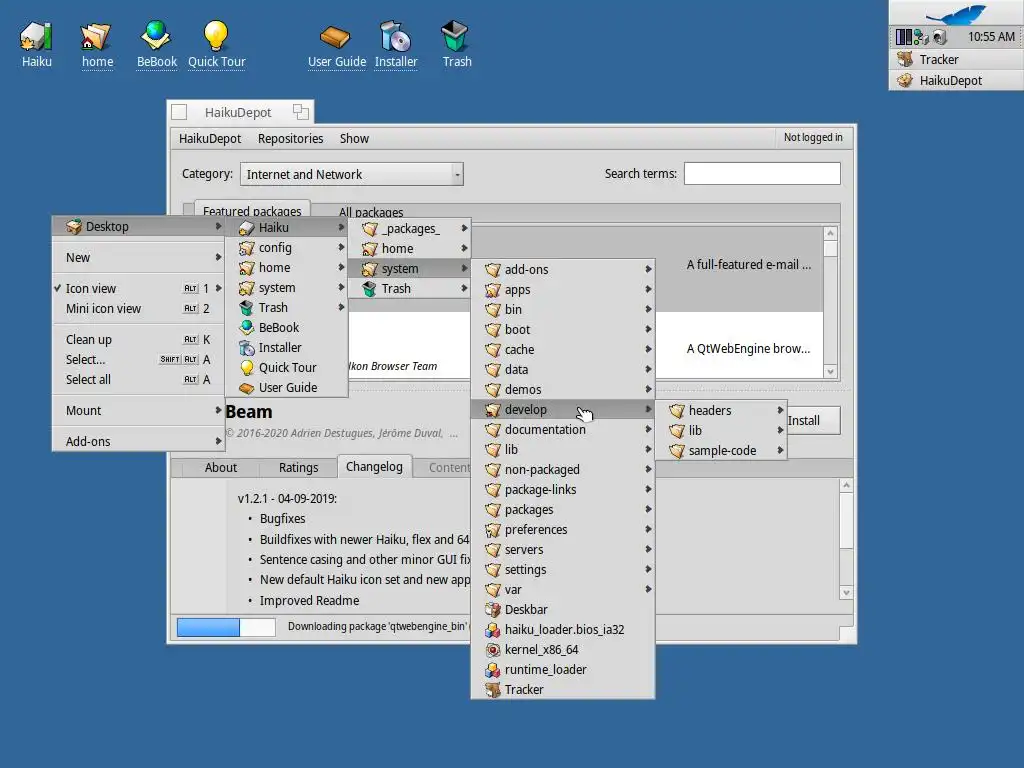This screenshot has height=768, width=1024.
Task: Click the ProcessController tray icon
Action: [x=904, y=37]
